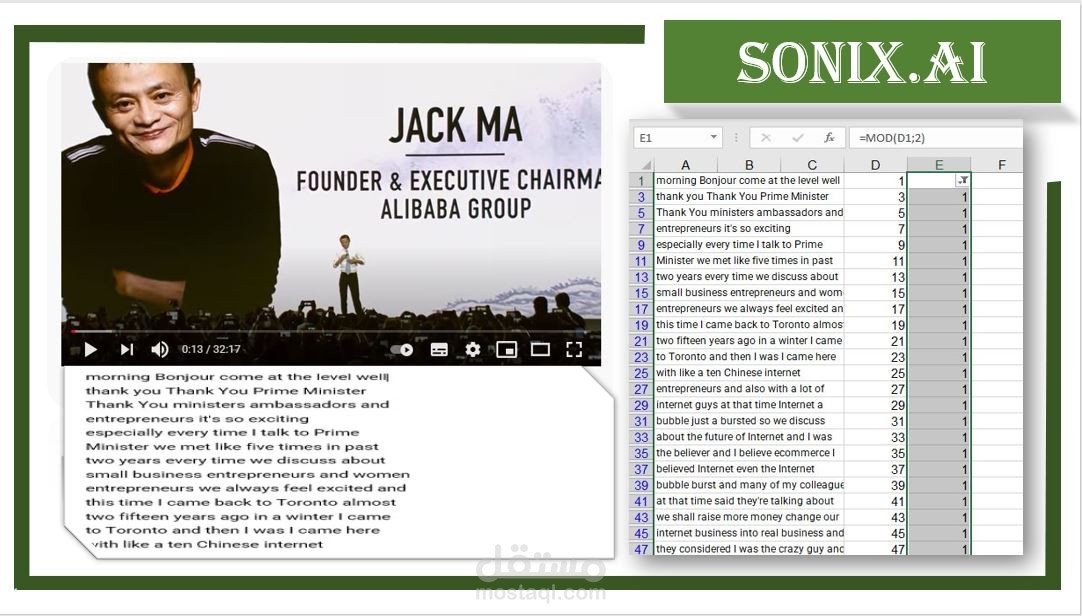Toggle the autoplay switch
This screenshot has width=1082, height=616.
(402, 350)
